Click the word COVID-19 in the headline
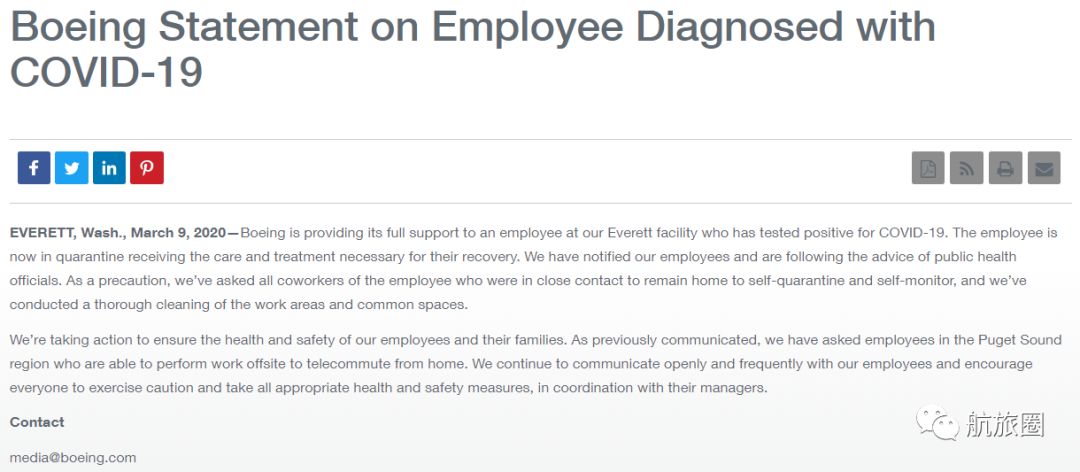This screenshot has width=1080, height=472. tap(106, 72)
